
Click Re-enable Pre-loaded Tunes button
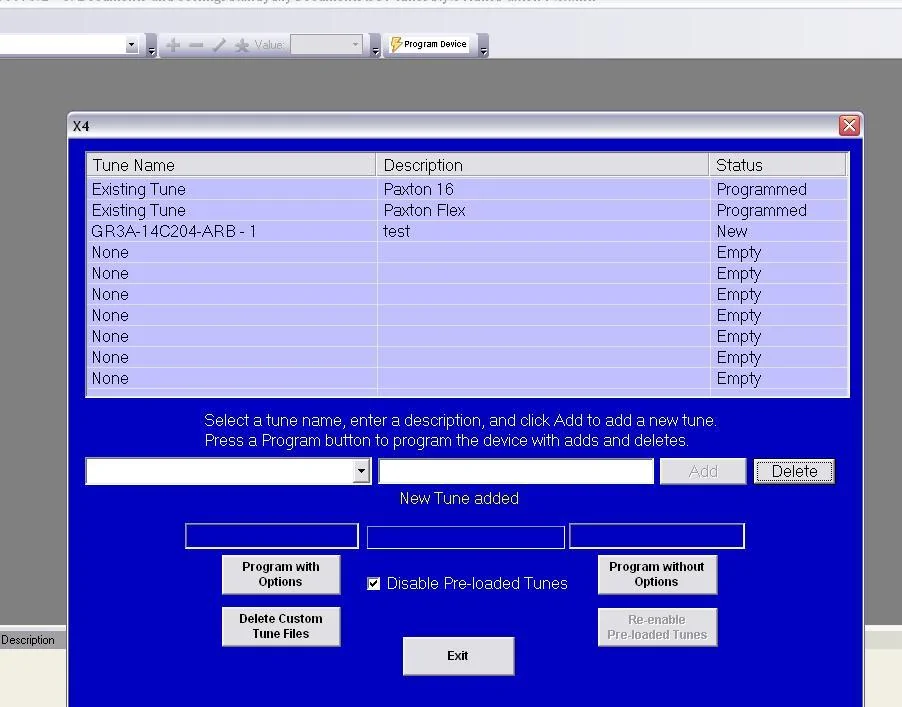657,627
